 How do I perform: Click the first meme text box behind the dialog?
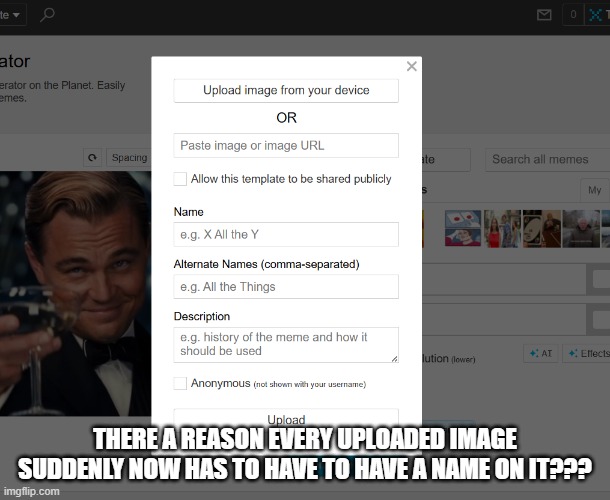tap(504, 279)
